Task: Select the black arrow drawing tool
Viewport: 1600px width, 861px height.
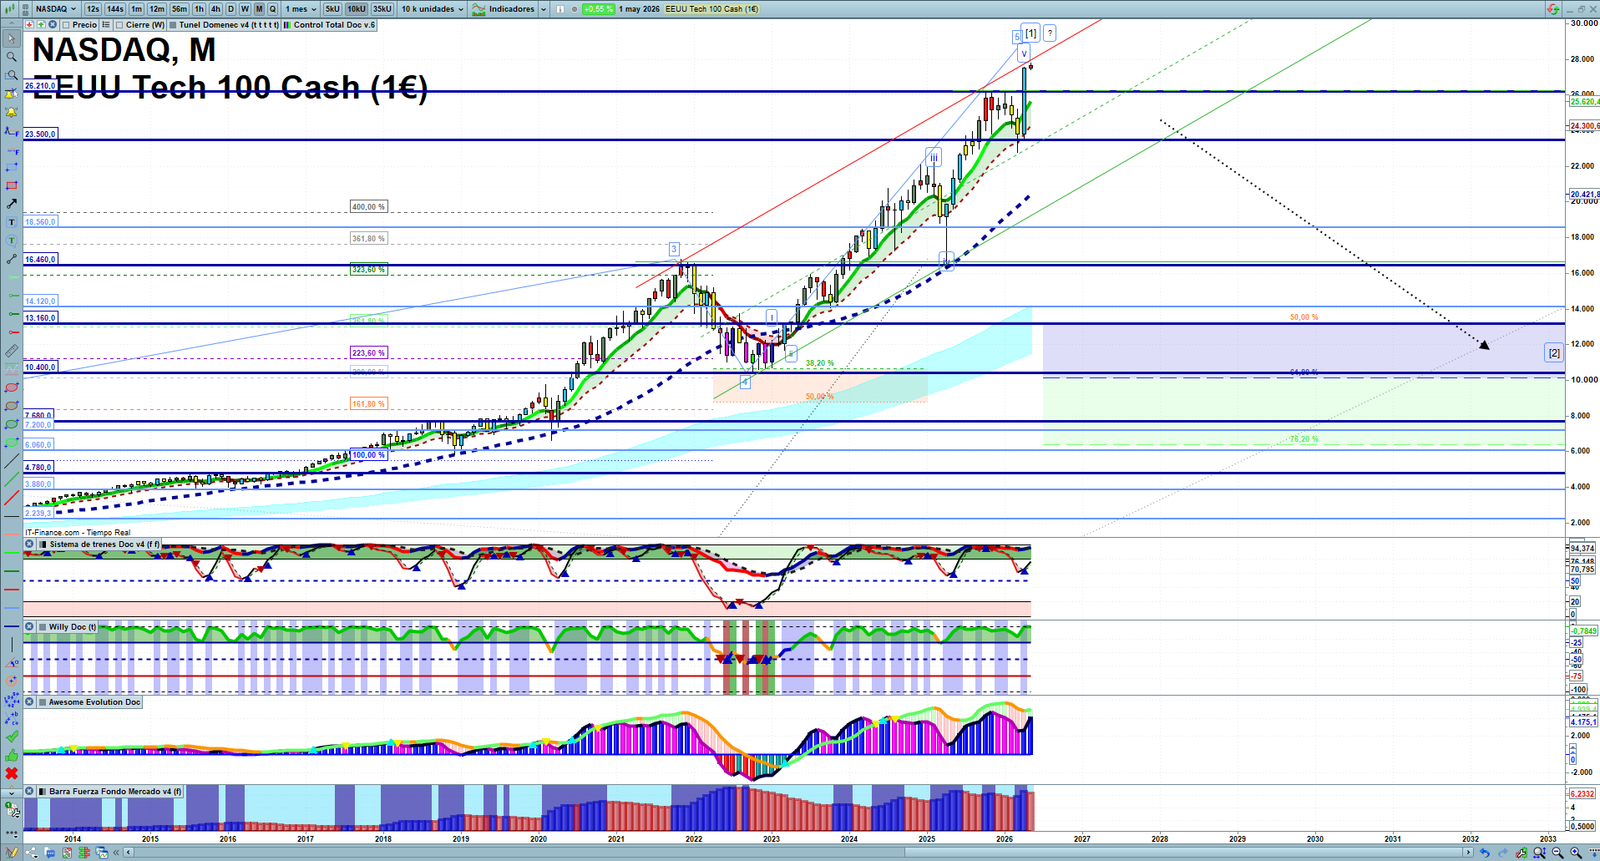Action: coord(12,203)
